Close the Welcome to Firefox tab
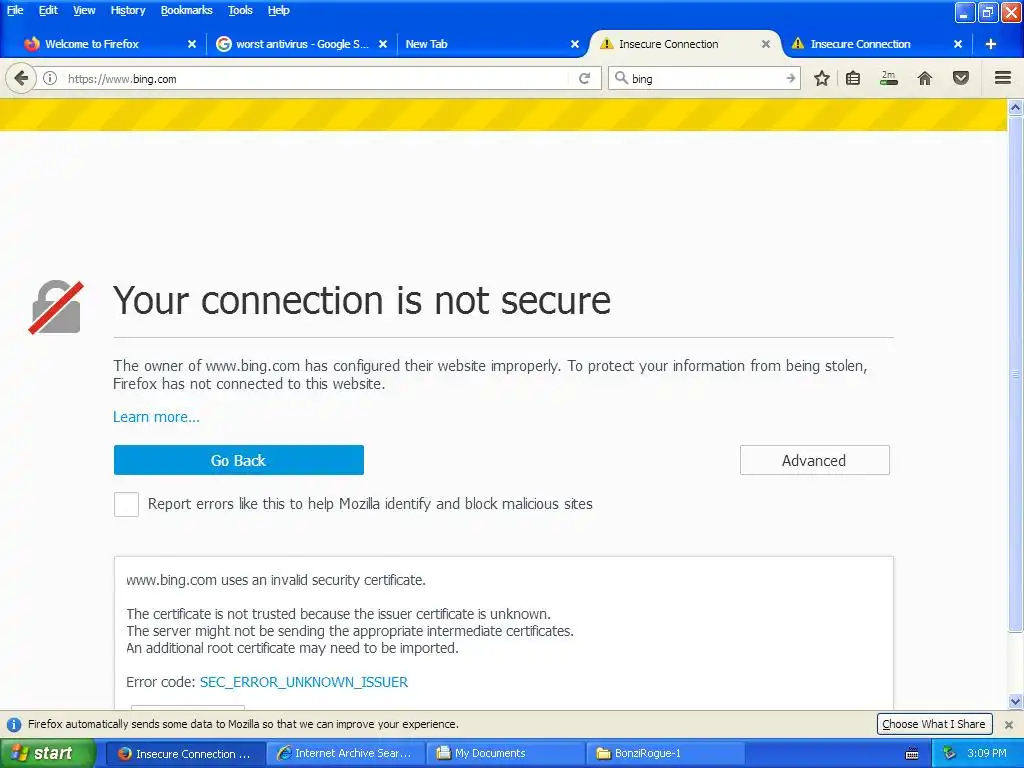The width and height of the screenshot is (1024, 768). click(192, 44)
